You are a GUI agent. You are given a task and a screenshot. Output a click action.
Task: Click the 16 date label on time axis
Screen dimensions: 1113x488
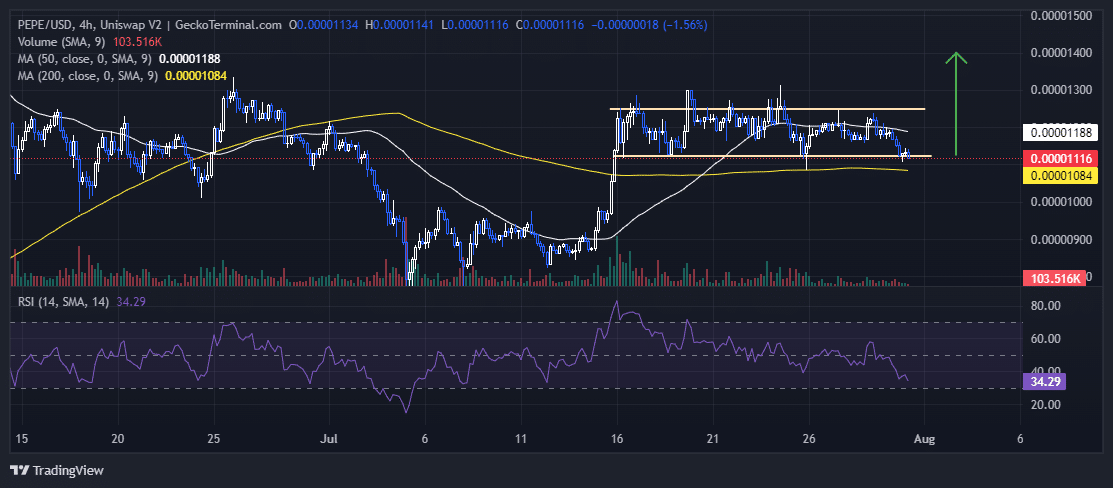click(x=617, y=439)
